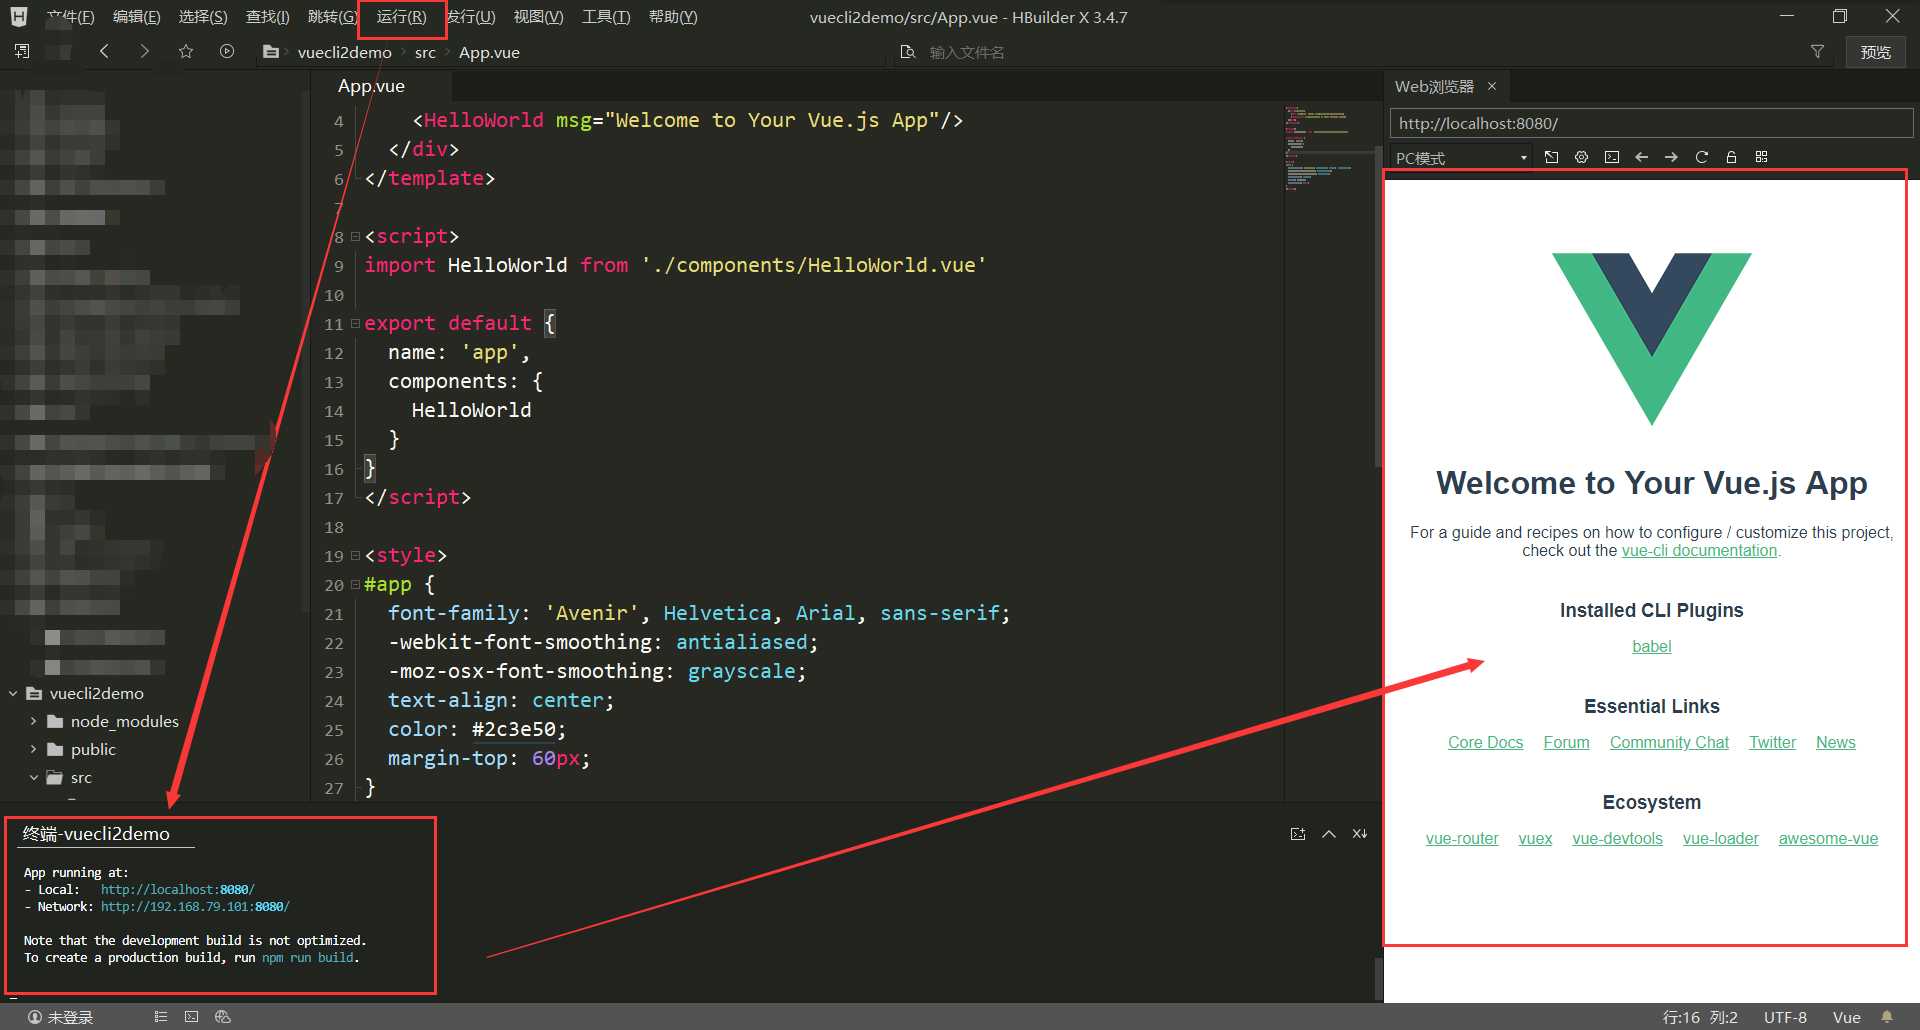Click the localhost:8080 link in terminal

pyautogui.click(x=178, y=890)
